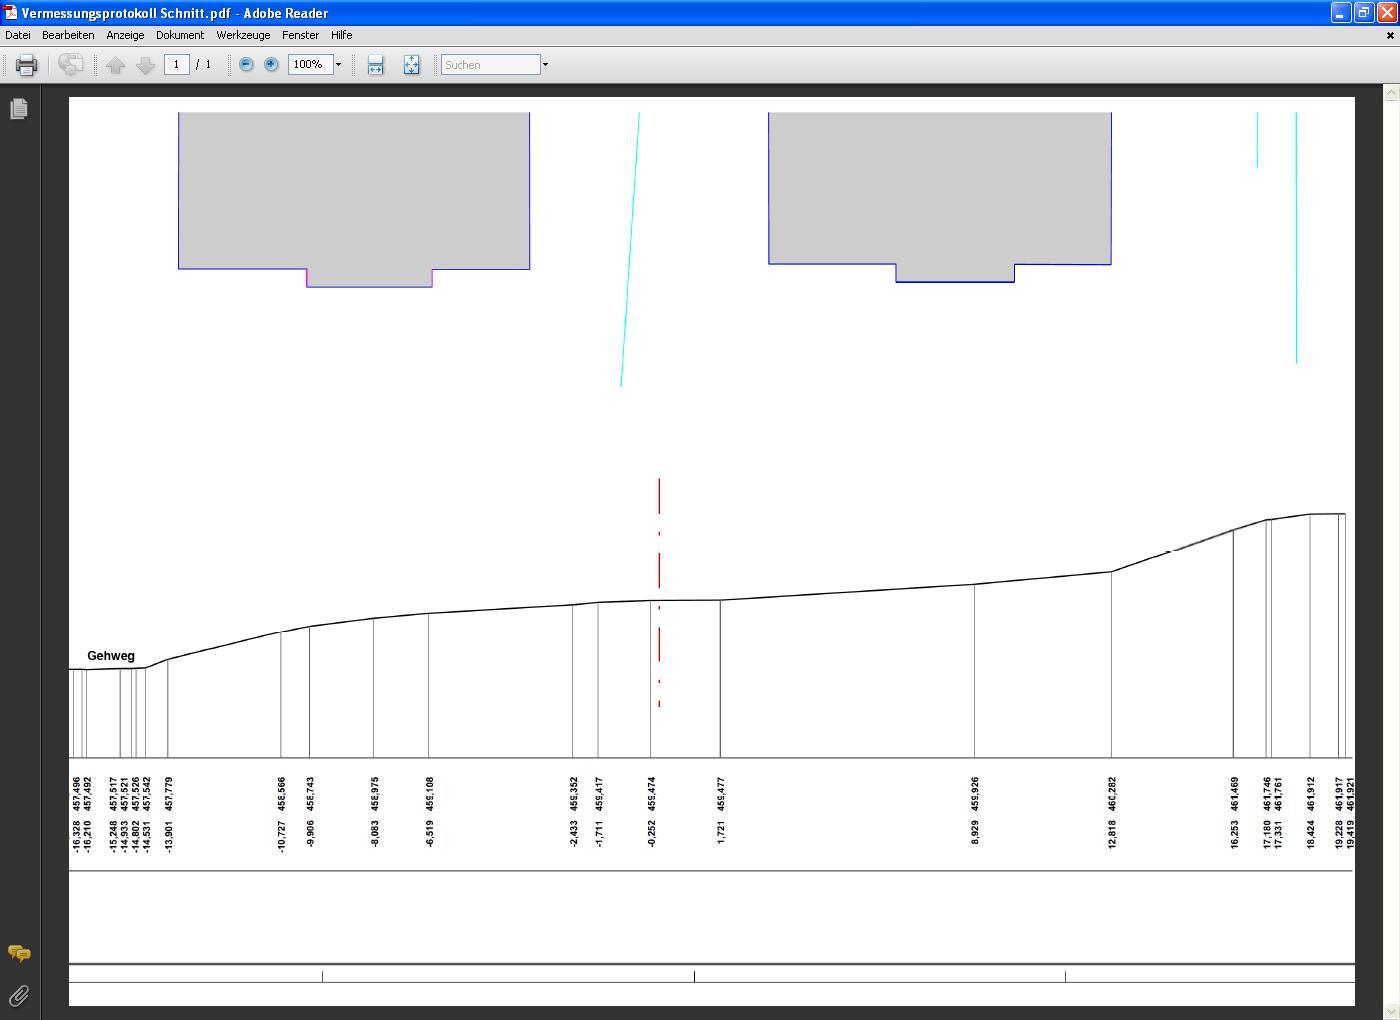
Task: Open the Anzeige menu
Action: click(125, 35)
